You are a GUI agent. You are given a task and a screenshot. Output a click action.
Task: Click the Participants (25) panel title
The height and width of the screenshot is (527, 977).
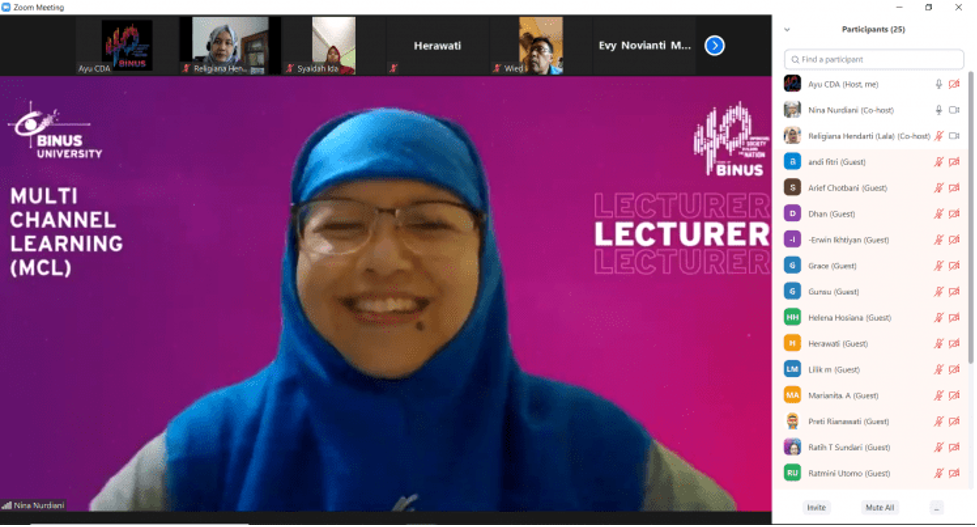click(x=873, y=29)
